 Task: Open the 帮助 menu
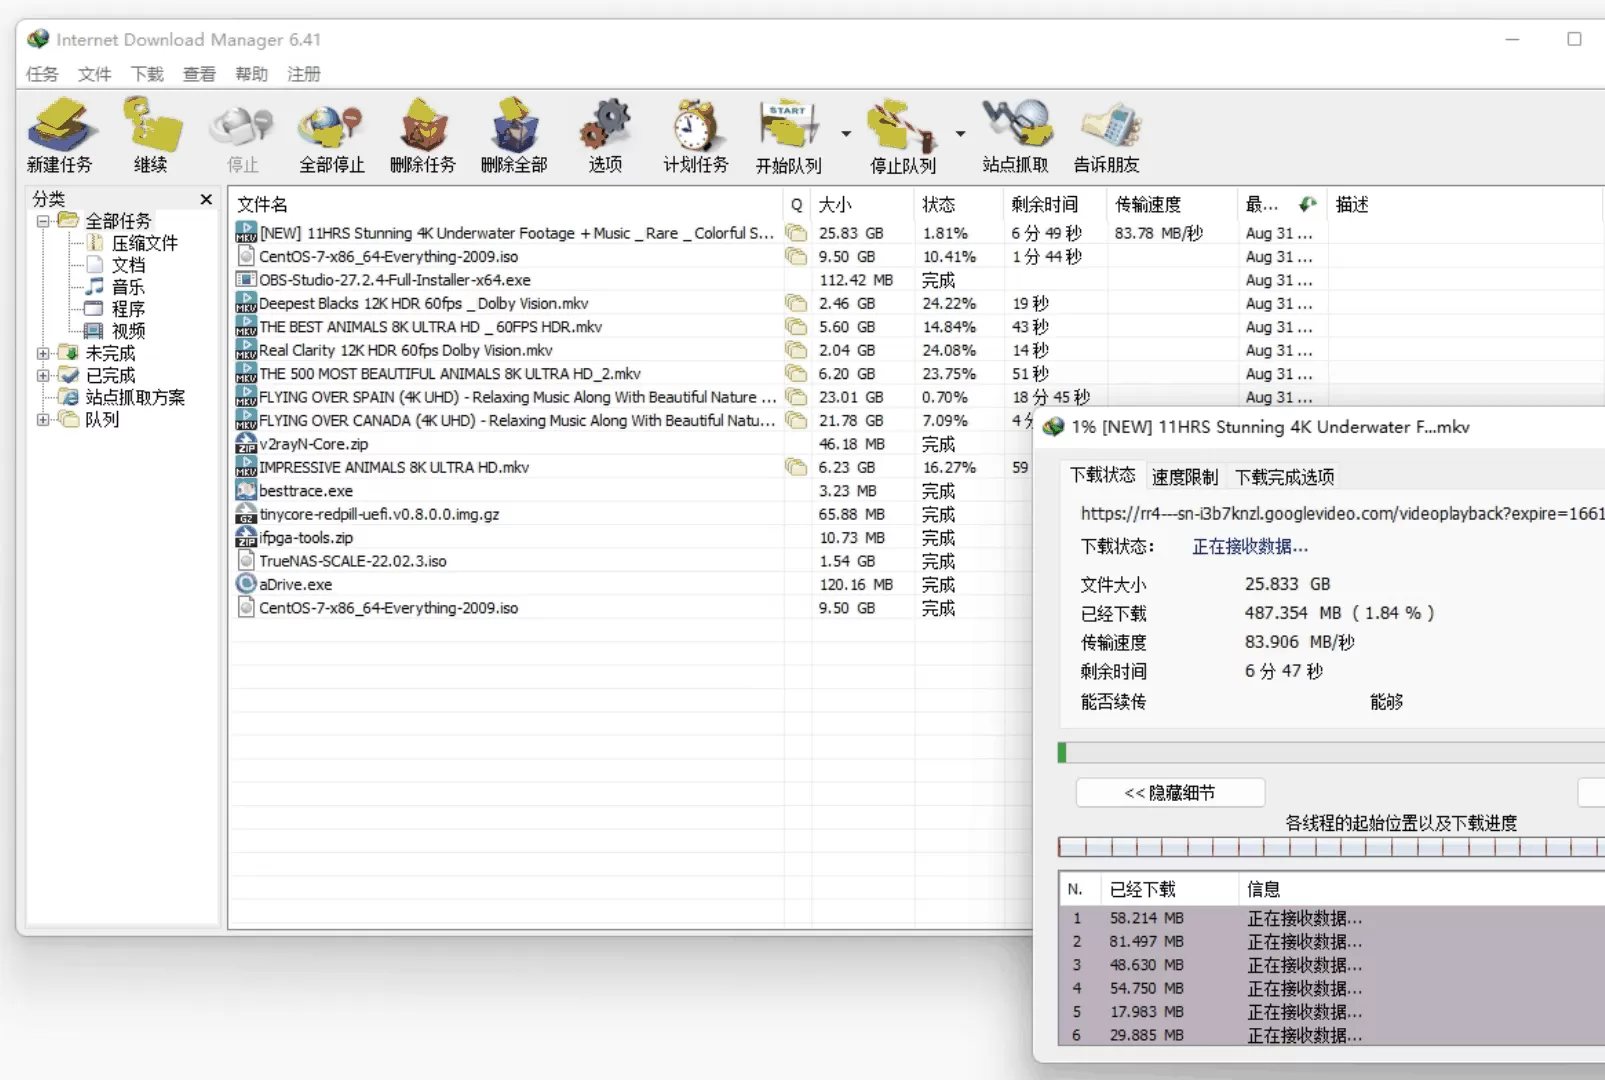[x=252, y=74]
